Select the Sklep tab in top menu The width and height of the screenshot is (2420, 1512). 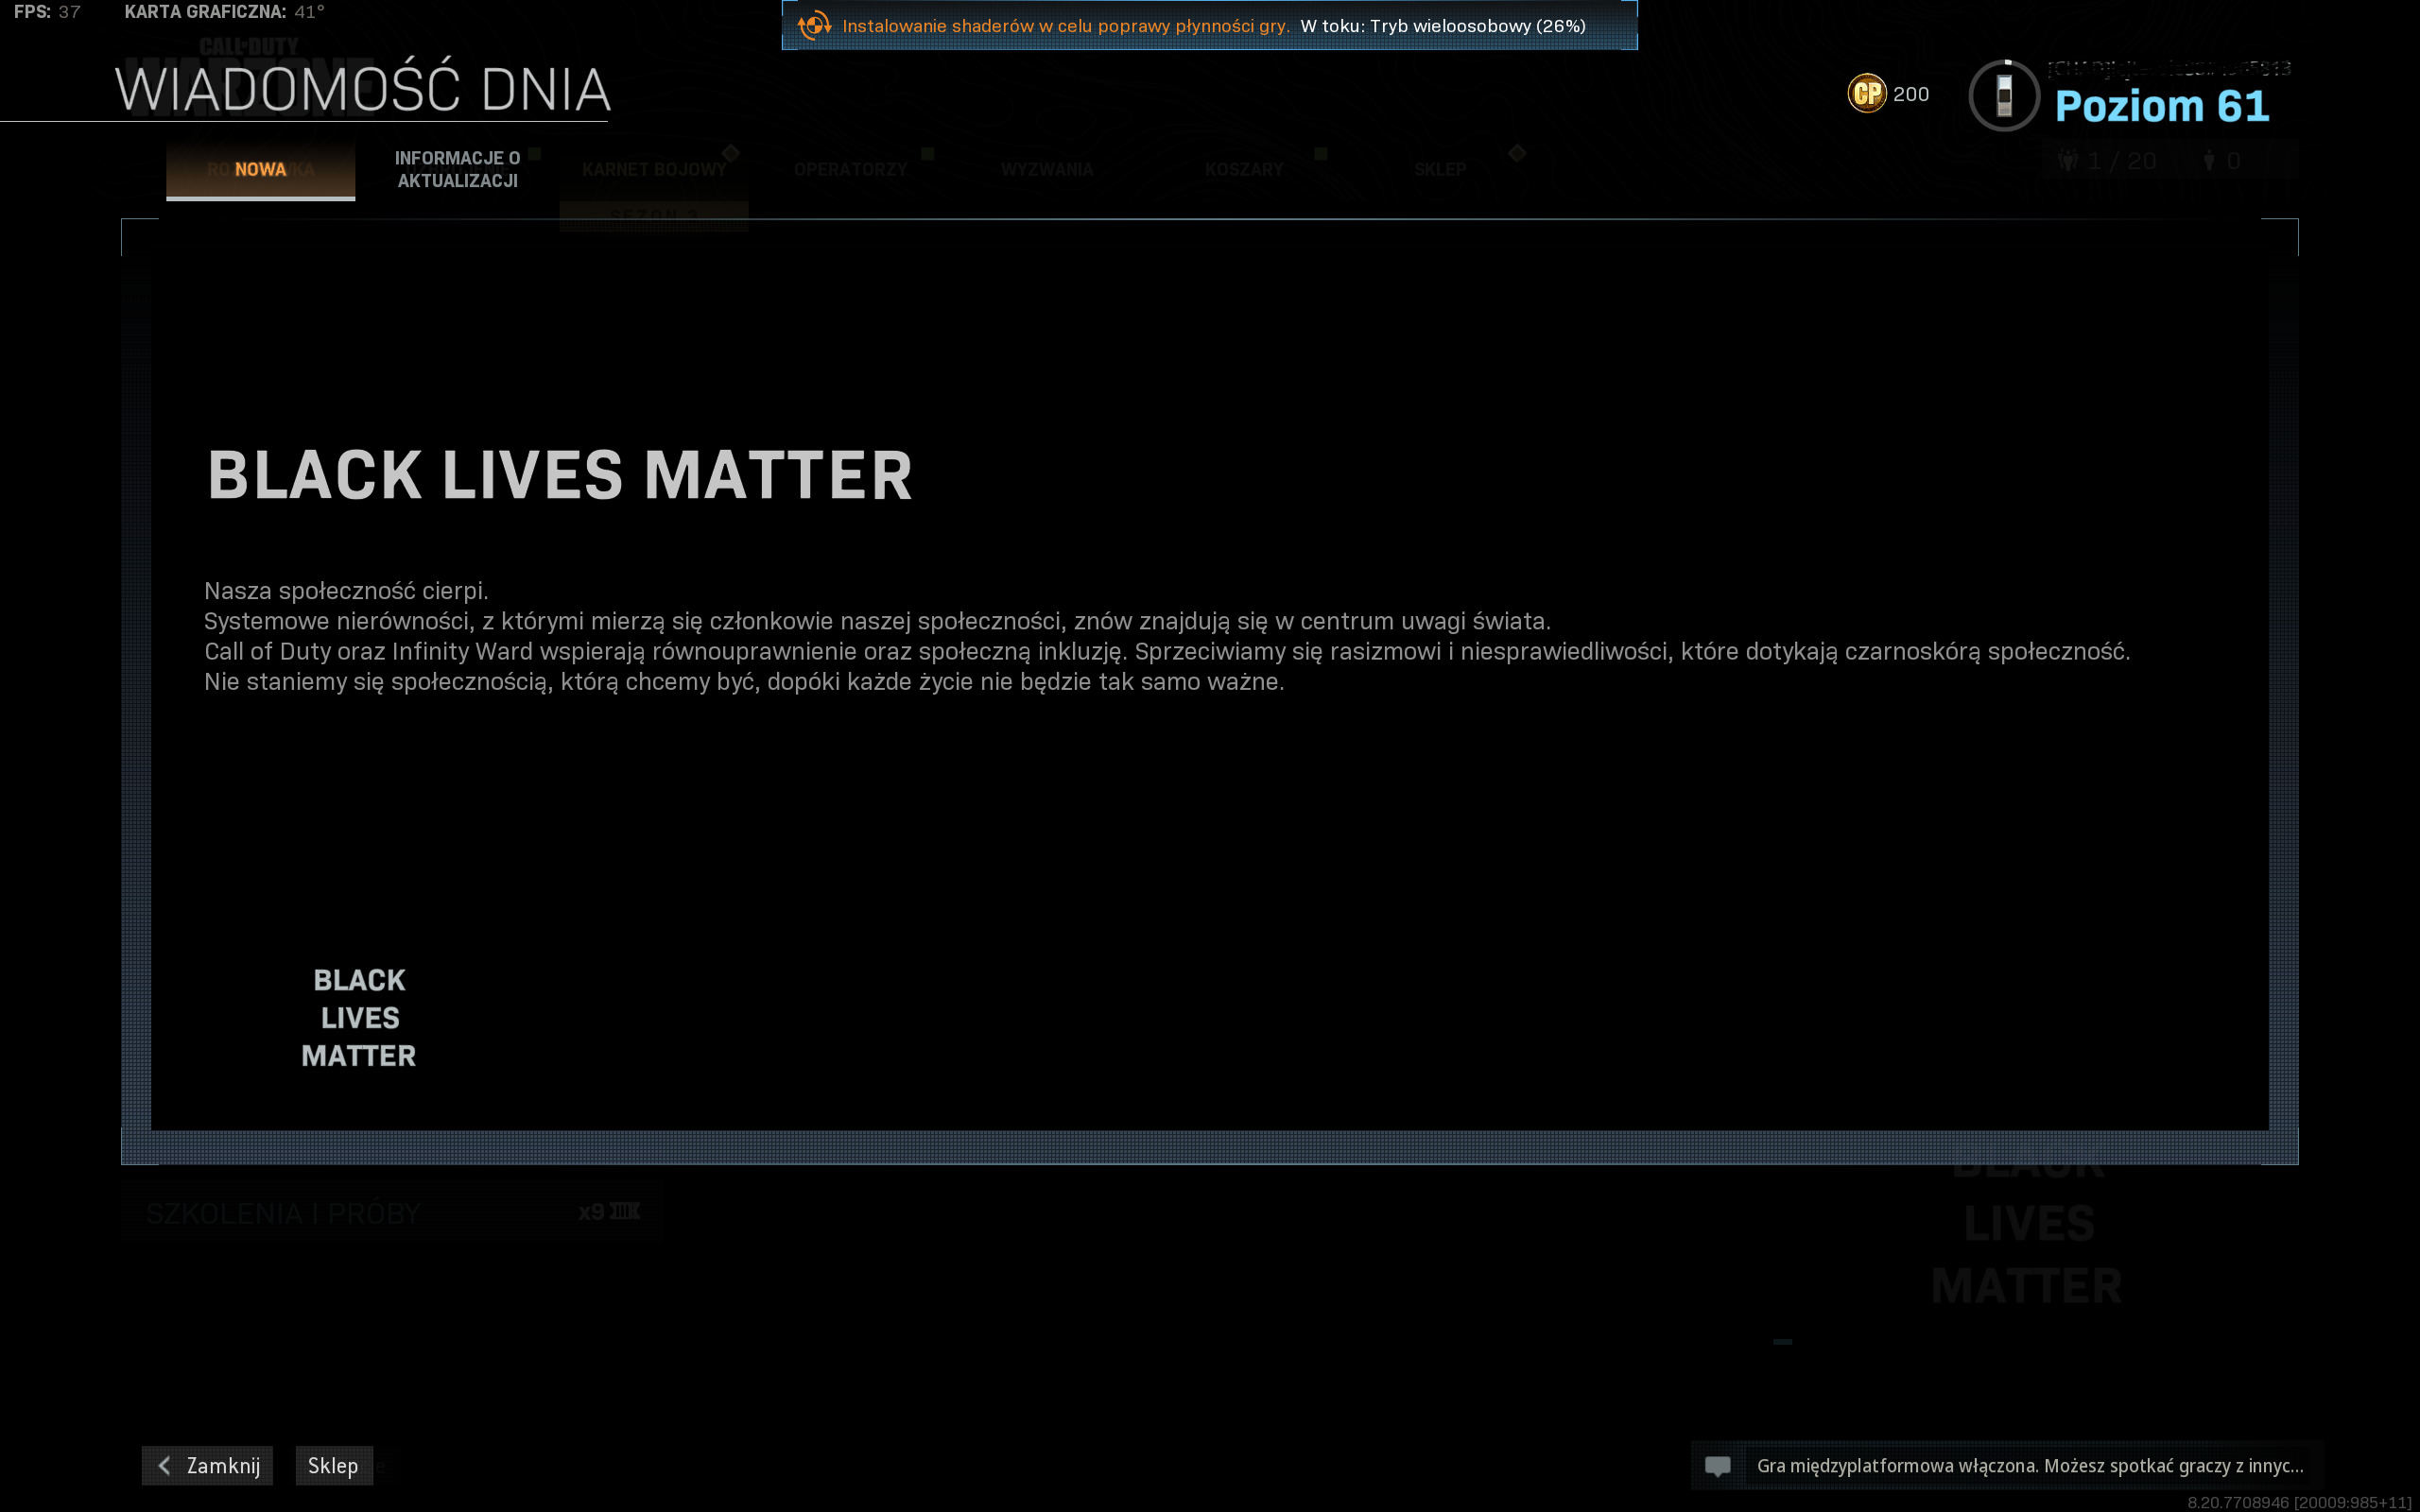(x=1439, y=170)
